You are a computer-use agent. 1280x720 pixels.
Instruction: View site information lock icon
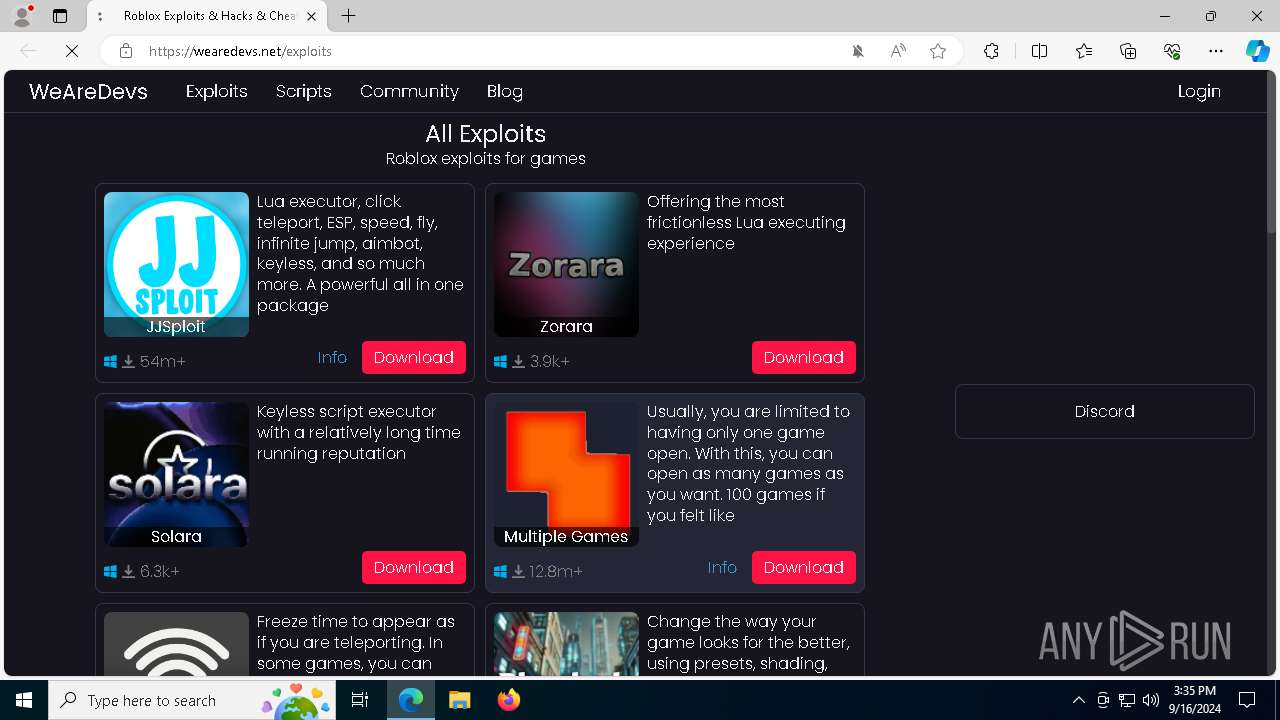pos(125,51)
